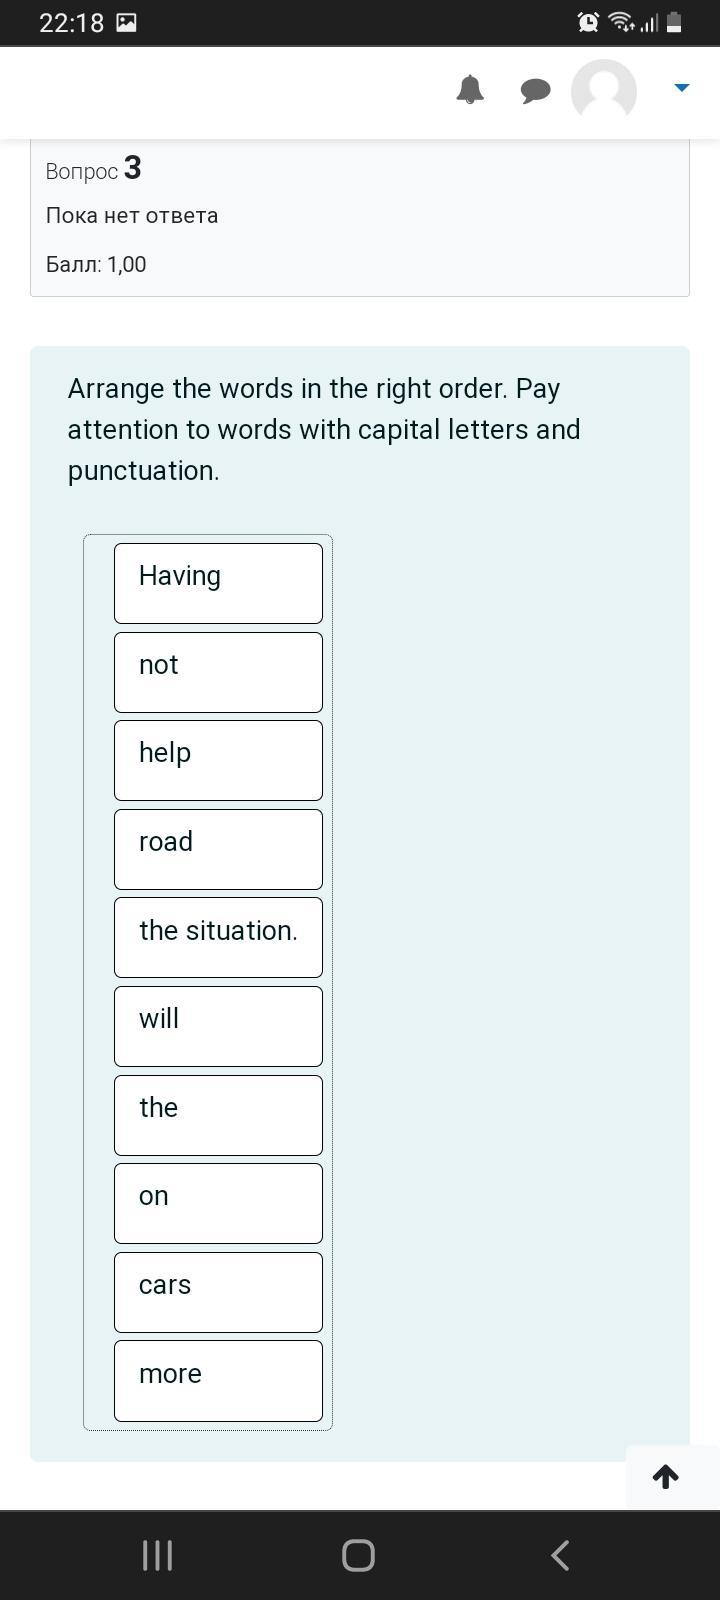Select the "more" word block
Image resolution: width=720 pixels, height=1600 pixels.
pos(218,1381)
